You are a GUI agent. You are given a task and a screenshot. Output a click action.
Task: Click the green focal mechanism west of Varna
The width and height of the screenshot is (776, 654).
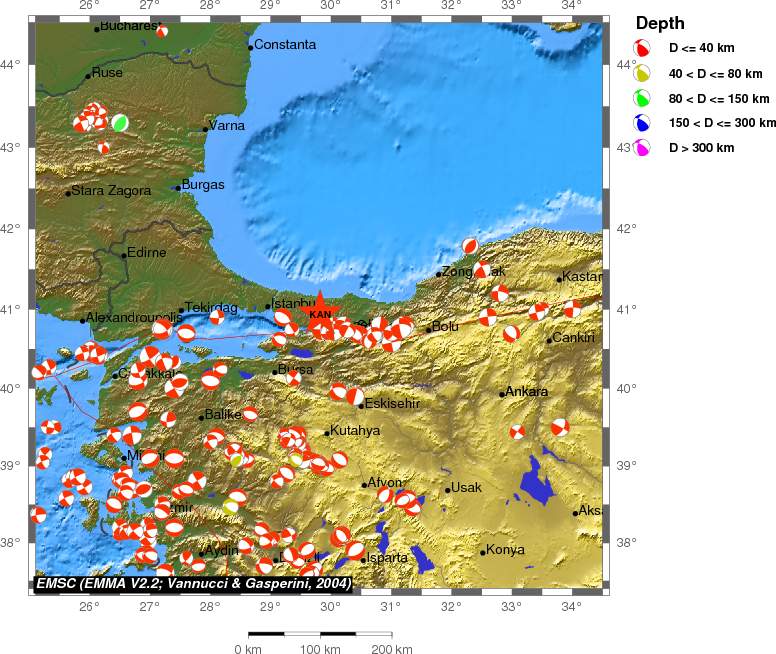(x=120, y=122)
